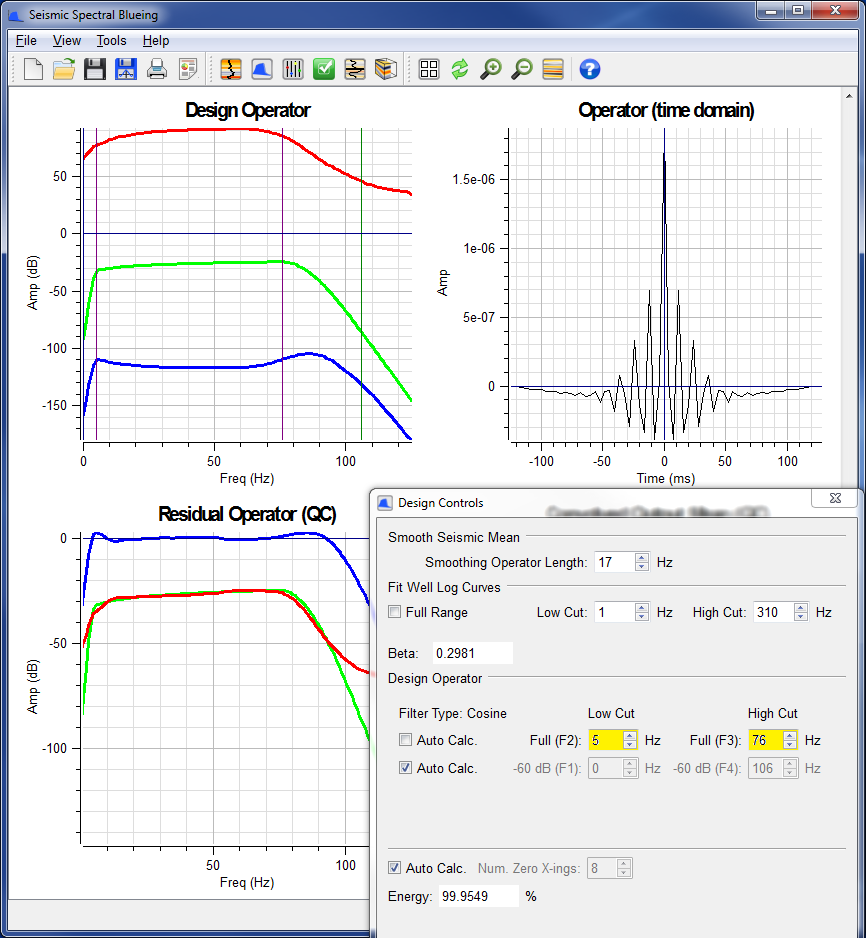Image resolution: width=866 pixels, height=938 pixels.
Task: Open the View menu
Action: 66,41
